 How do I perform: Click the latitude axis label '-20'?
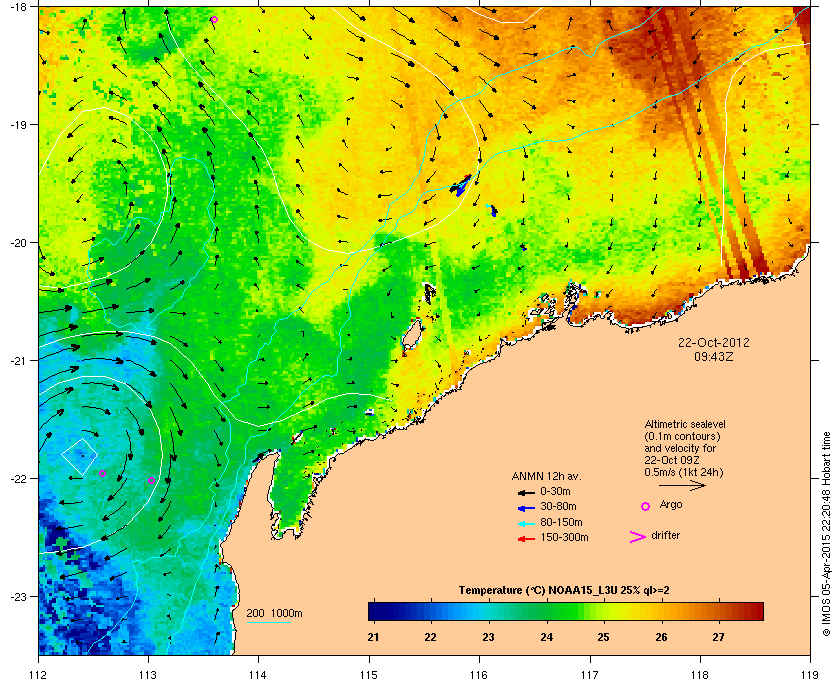18,243
